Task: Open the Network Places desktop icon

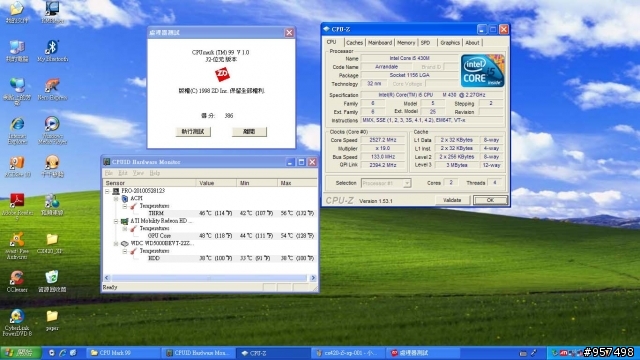Action: [17, 91]
